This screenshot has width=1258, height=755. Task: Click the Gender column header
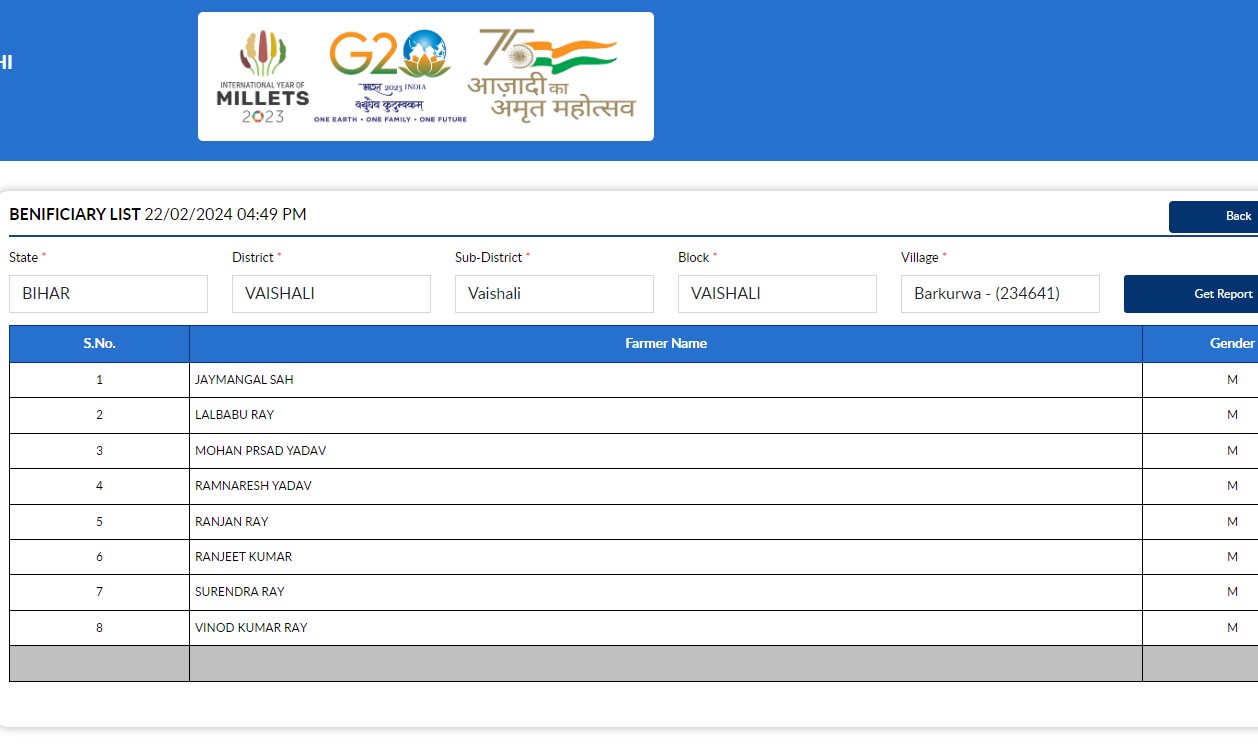1231,344
